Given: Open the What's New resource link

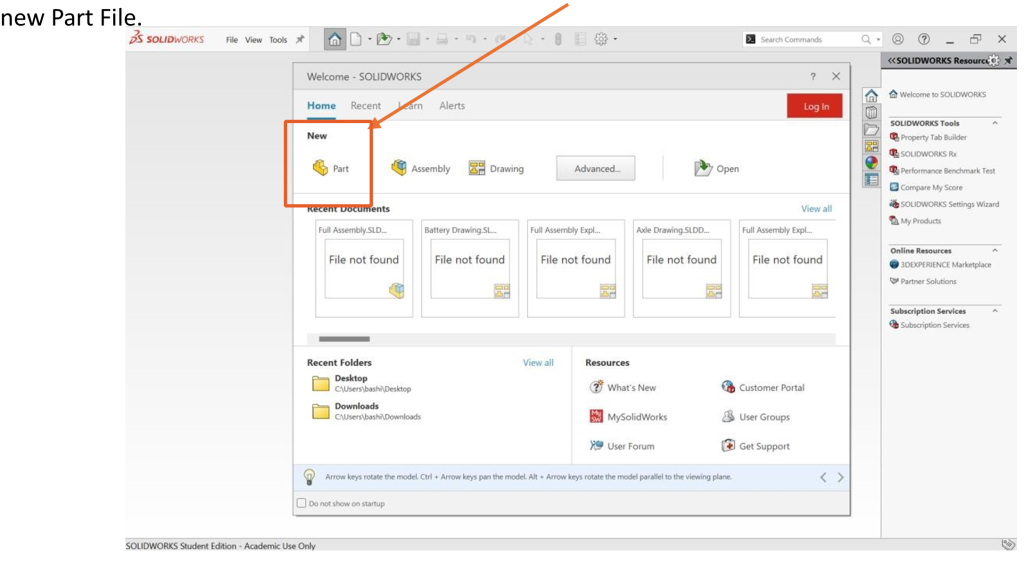Looking at the screenshot, I should (x=622, y=387).
